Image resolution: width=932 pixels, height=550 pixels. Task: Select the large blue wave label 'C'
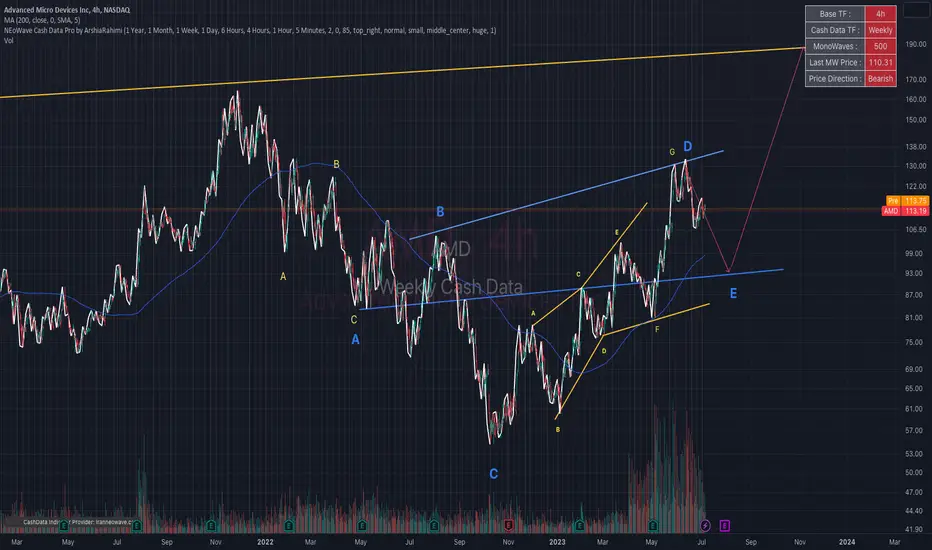point(493,474)
